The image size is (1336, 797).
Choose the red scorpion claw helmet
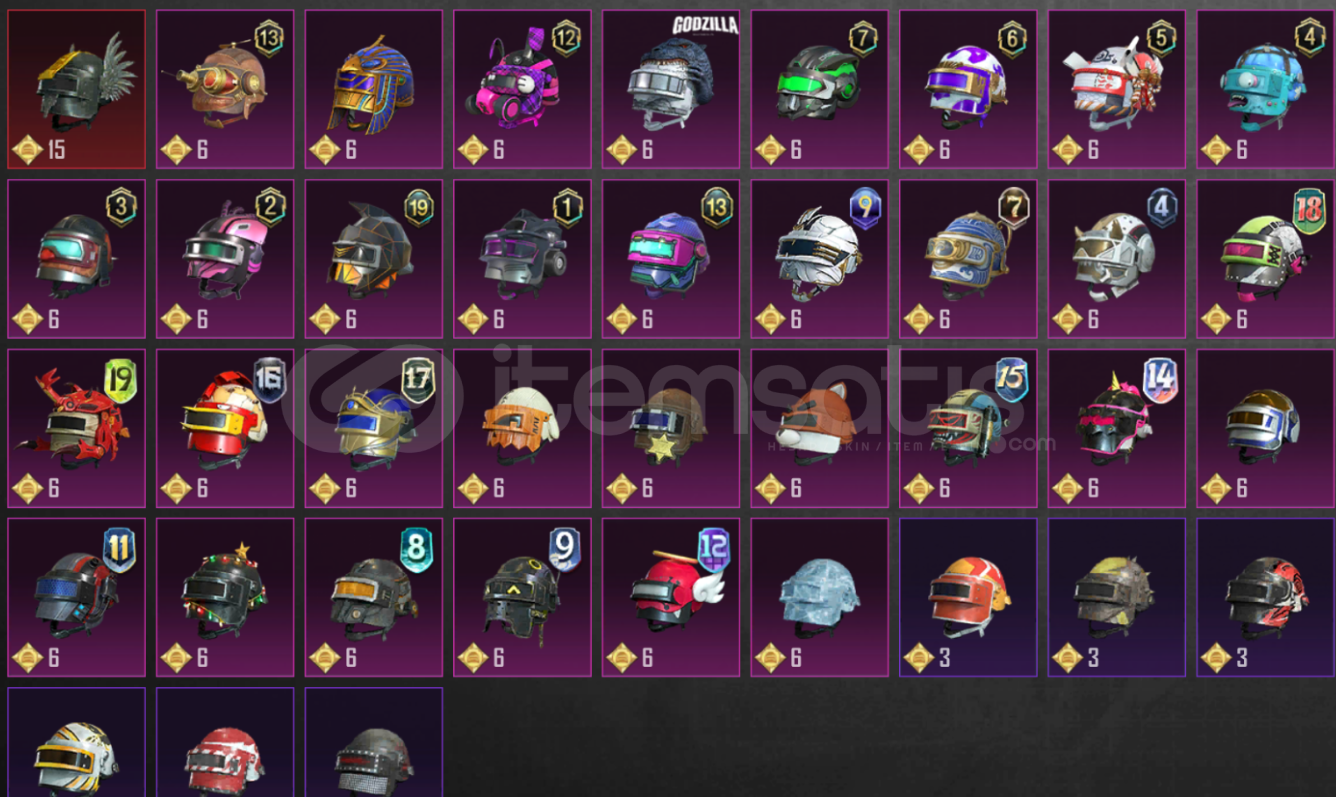click(76, 428)
